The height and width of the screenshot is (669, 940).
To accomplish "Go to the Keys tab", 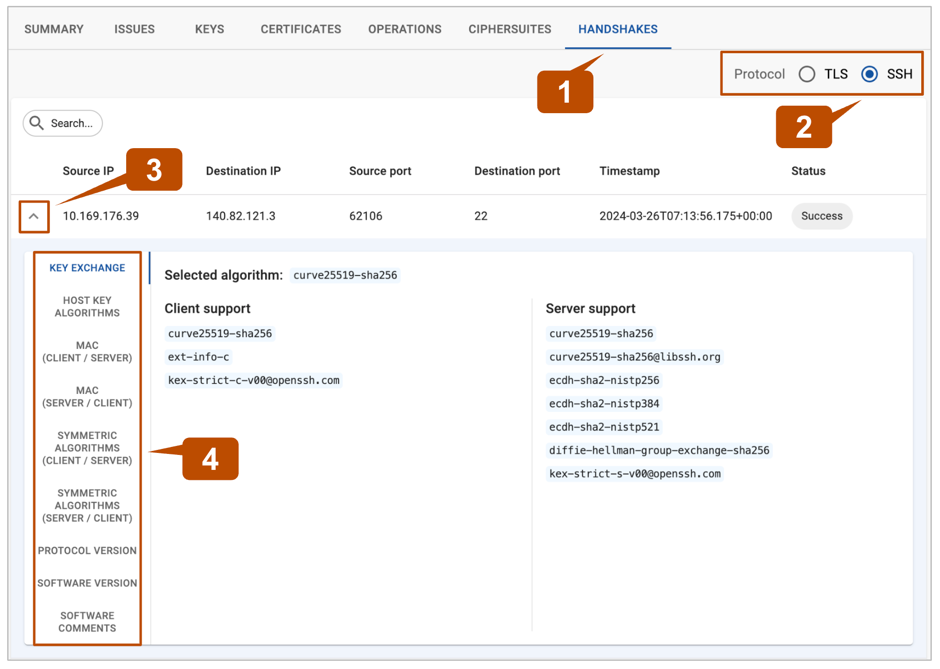I will tap(209, 29).
